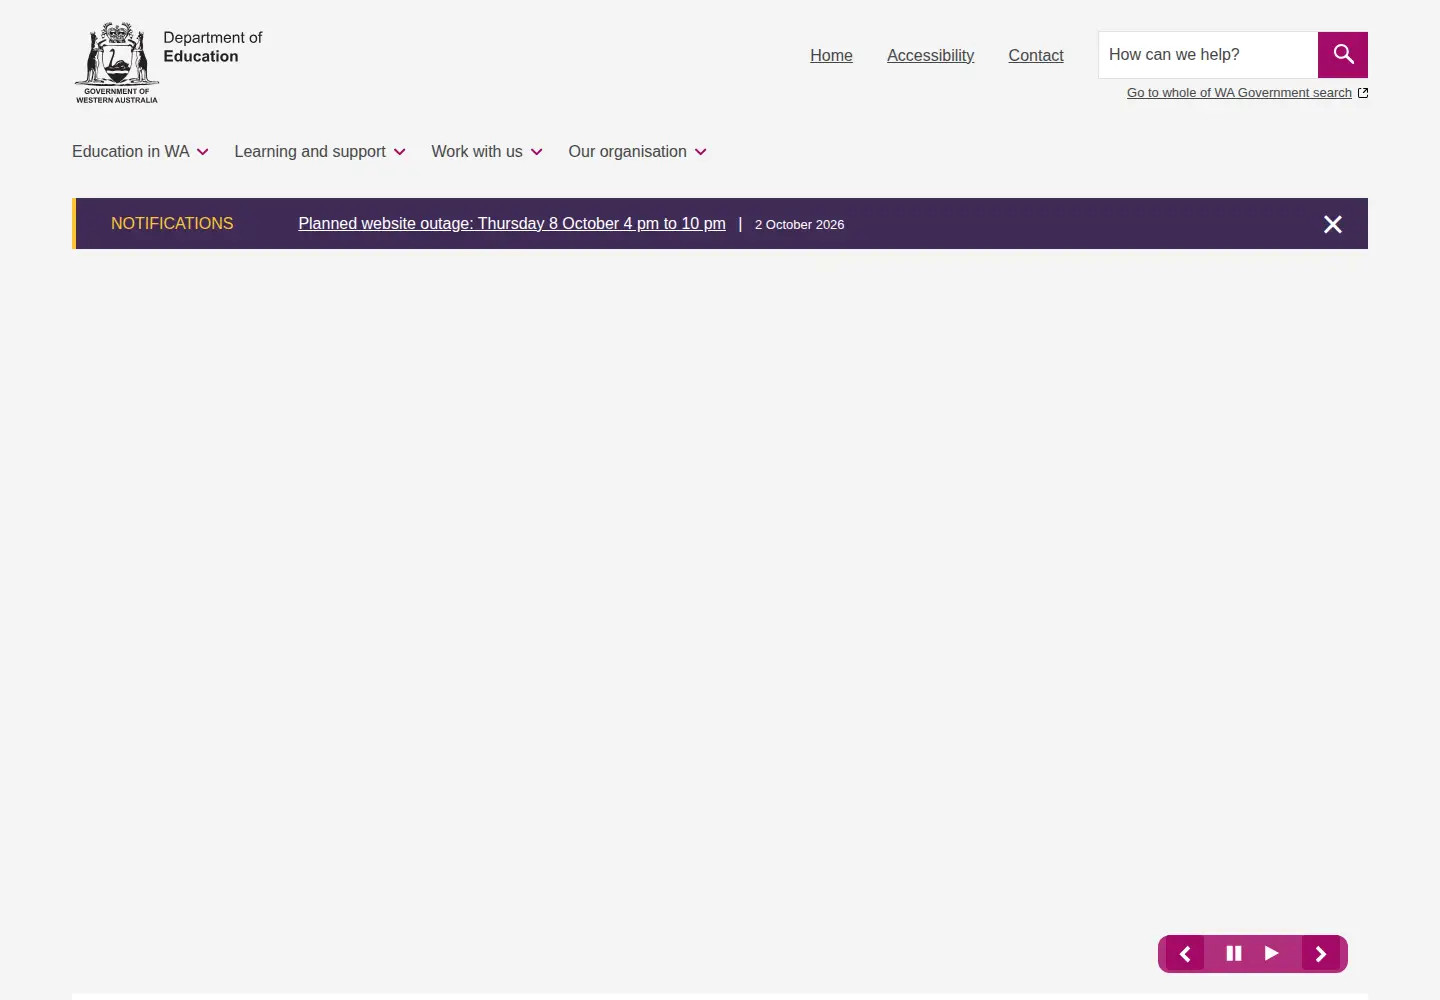Focus the 'How can we help?' search field
1440x1000 pixels.
[x=1208, y=55]
